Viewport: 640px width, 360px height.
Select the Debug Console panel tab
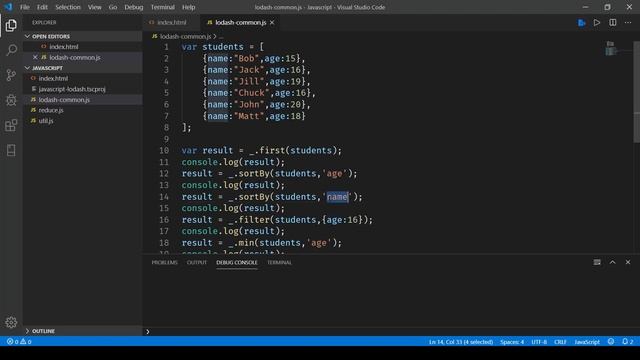pyautogui.click(x=237, y=262)
